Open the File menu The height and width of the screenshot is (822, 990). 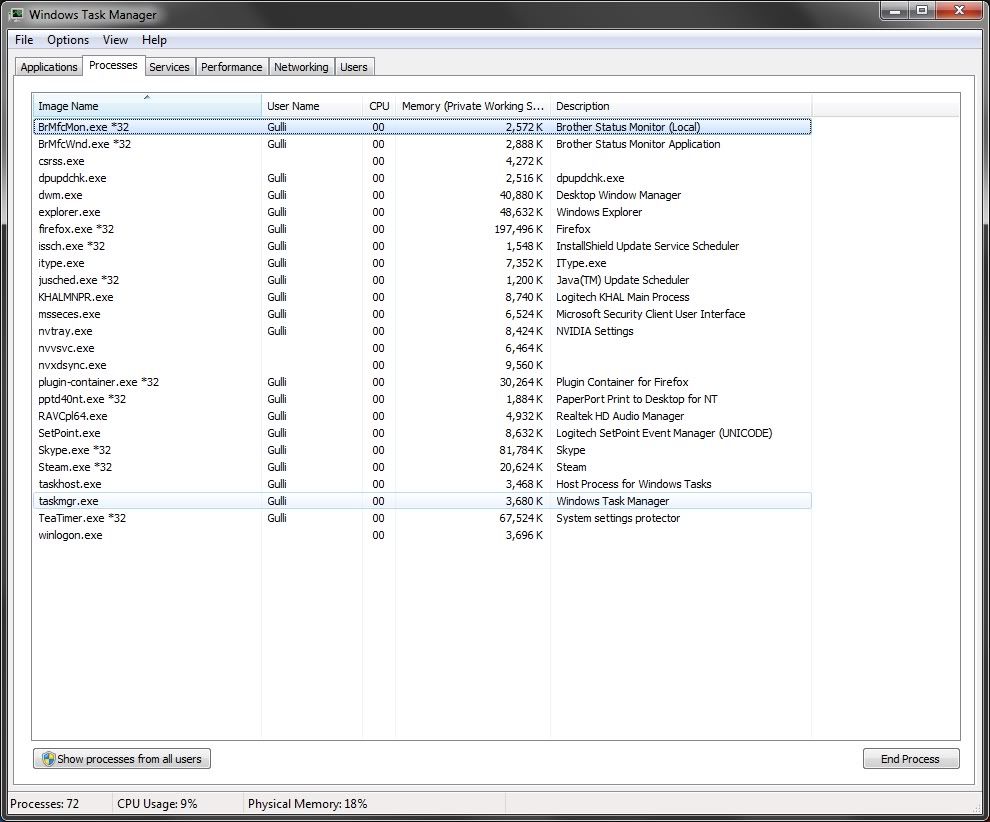24,40
